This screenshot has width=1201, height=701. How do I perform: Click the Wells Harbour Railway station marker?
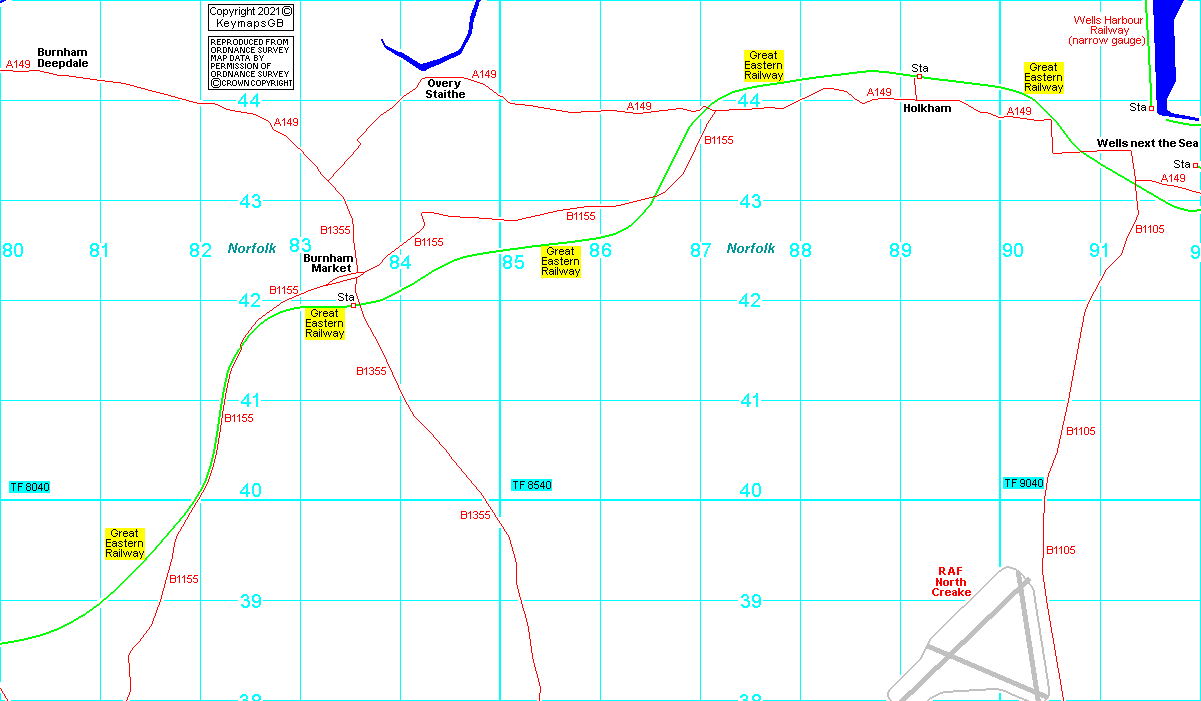[1151, 108]
